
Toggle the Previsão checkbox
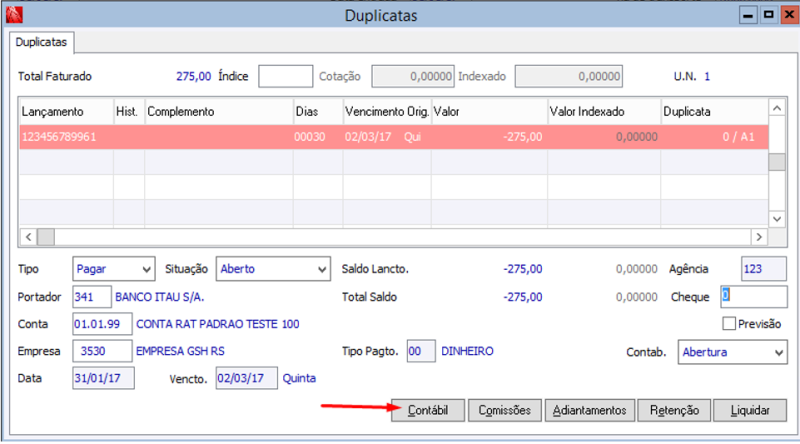click(x=729, y=324)
